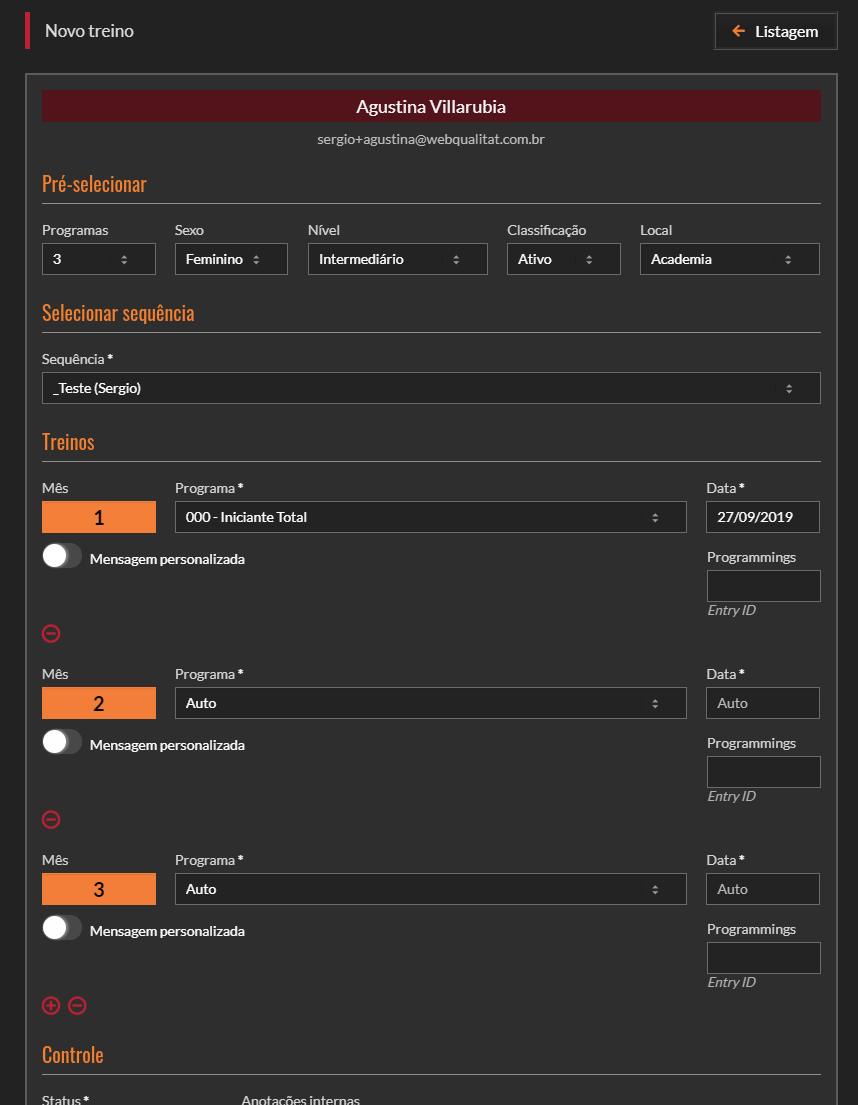The width and height of the screenshot is (858, 1105).
Task: Expand the Sequência dropdown
Action: [431, 388]
